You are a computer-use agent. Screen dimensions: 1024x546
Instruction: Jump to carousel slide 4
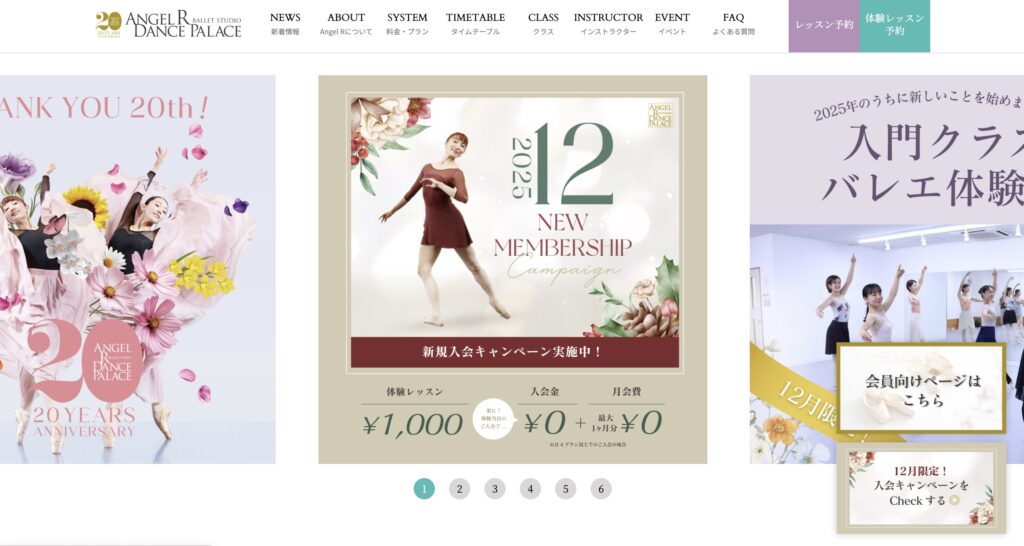pos(530,489)
